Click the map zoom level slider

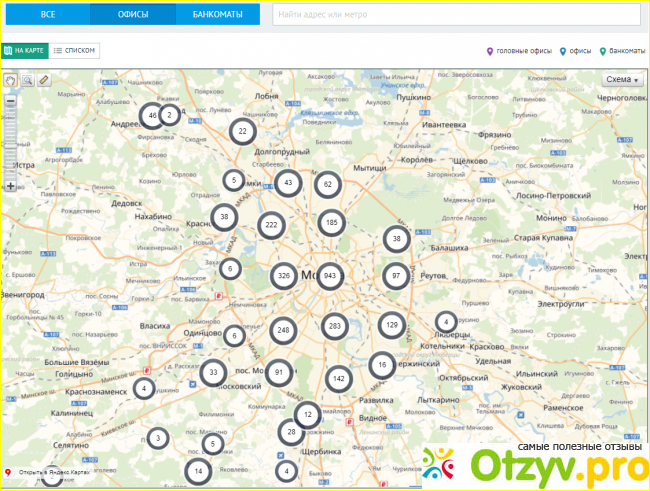pos(11,144)
